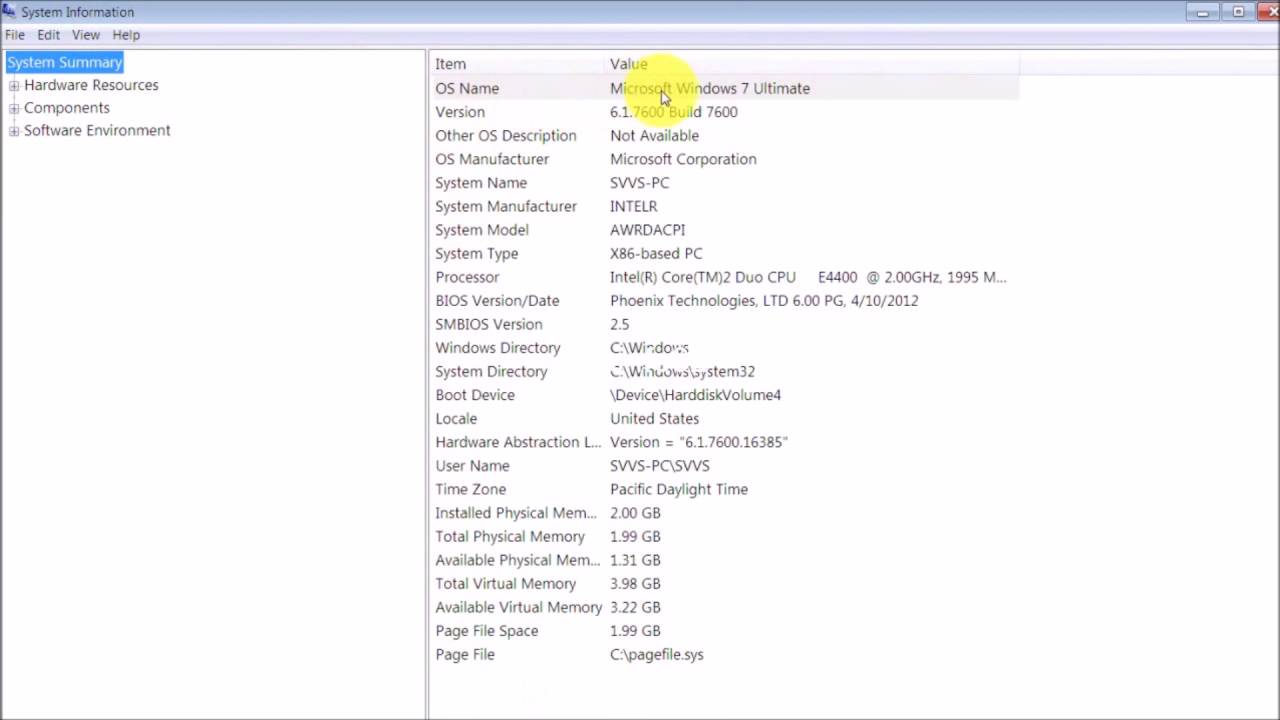Select the Windows Directory row
Image resolution: width=1280 pixels, height=720 pixels.
[x=725, y=348]
